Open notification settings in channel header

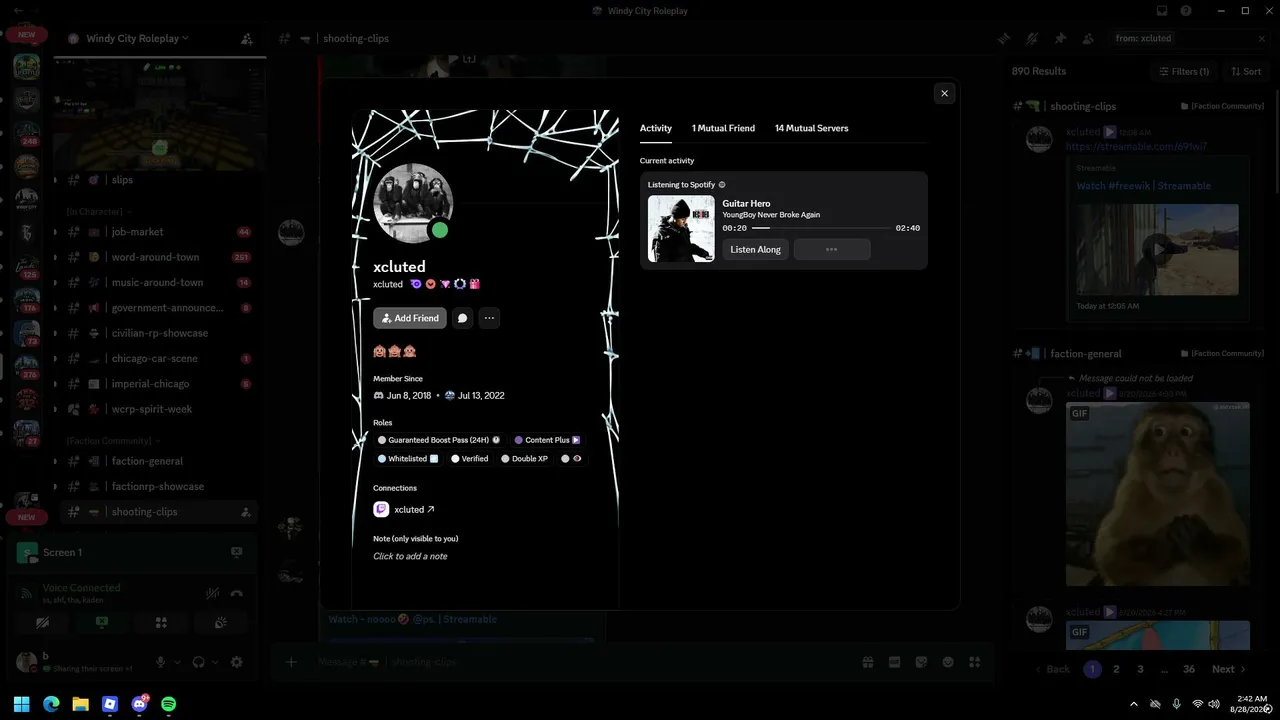[x=1032, y=38]
